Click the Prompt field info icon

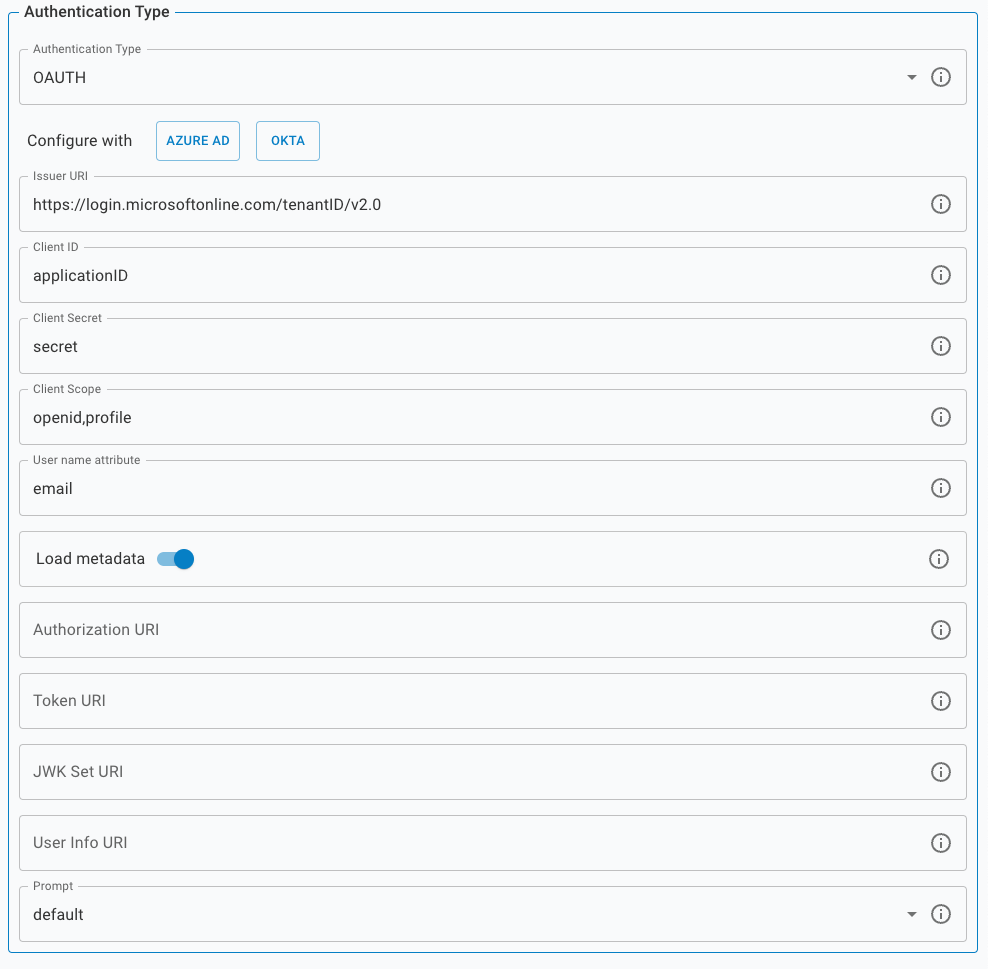[x=940, y=914]
